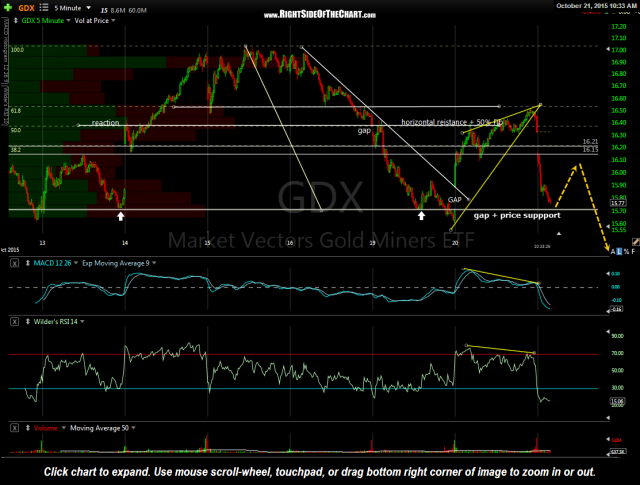
Task: Close the MACD indicator panel with X
Action: coord(14,263)
